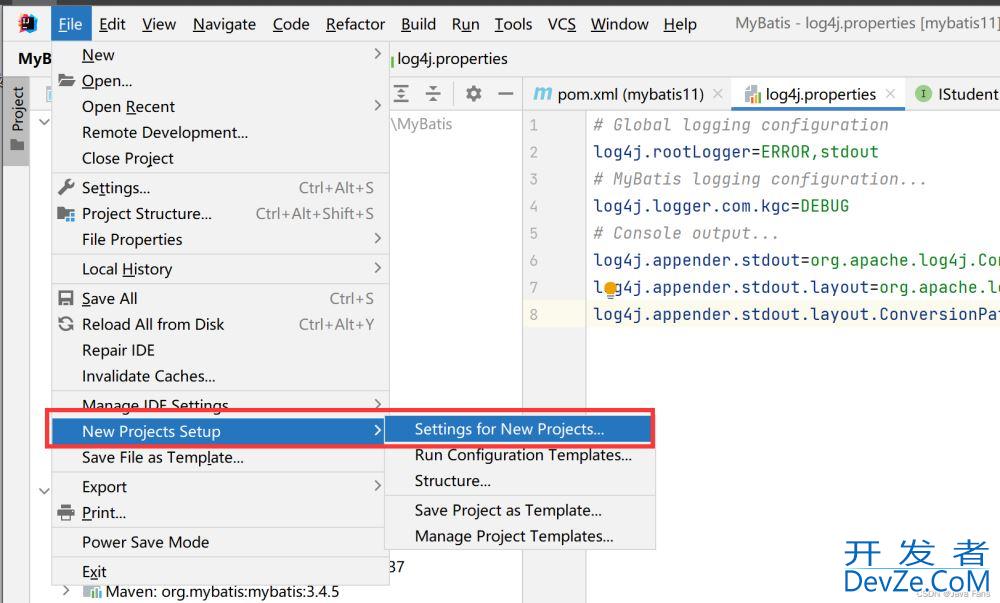Viewport: 1000px width, 603px height.
Task: Click Expand All icon in Project toolbar
Action: coord(401,94)
